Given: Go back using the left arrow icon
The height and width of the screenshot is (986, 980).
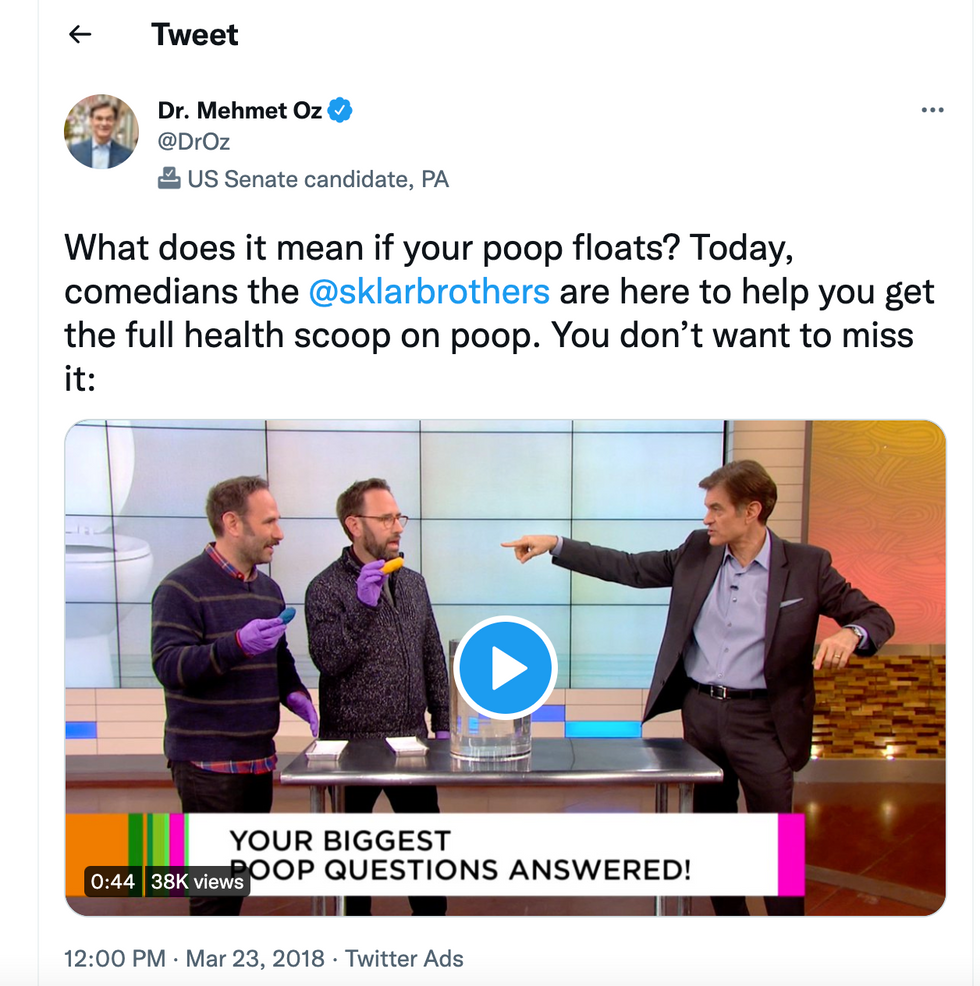Looking at the screenshot, I should (x=80, y=34).
